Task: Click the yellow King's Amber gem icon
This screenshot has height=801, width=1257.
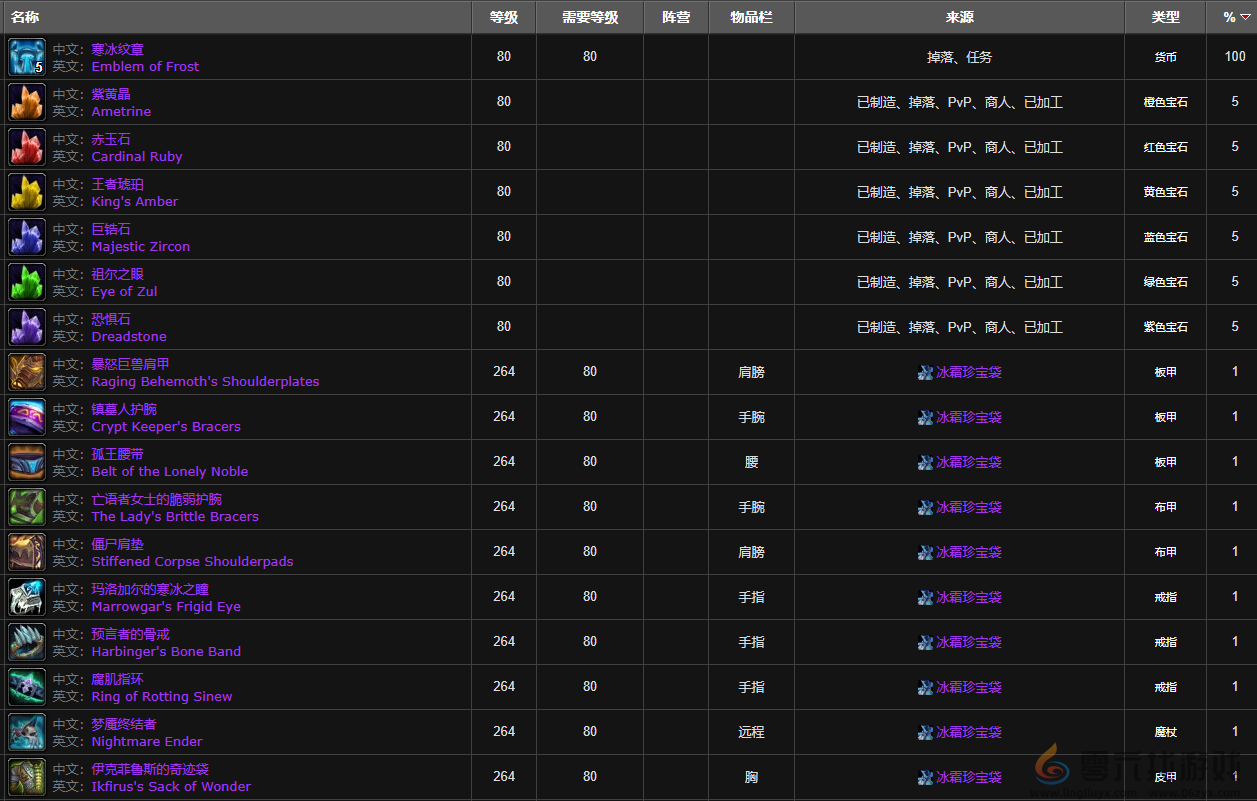Action: [x=27, y=192]
